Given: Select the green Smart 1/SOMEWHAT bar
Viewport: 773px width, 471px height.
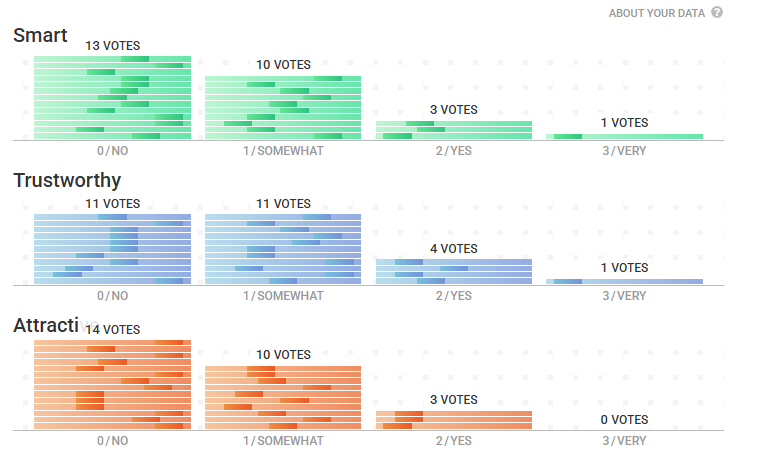Looking at the screenshot, I should 283,107.
